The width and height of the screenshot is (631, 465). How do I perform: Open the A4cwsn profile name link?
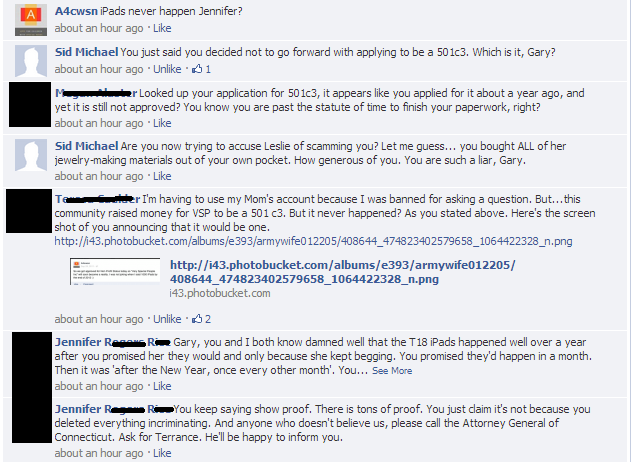[76, 11]
